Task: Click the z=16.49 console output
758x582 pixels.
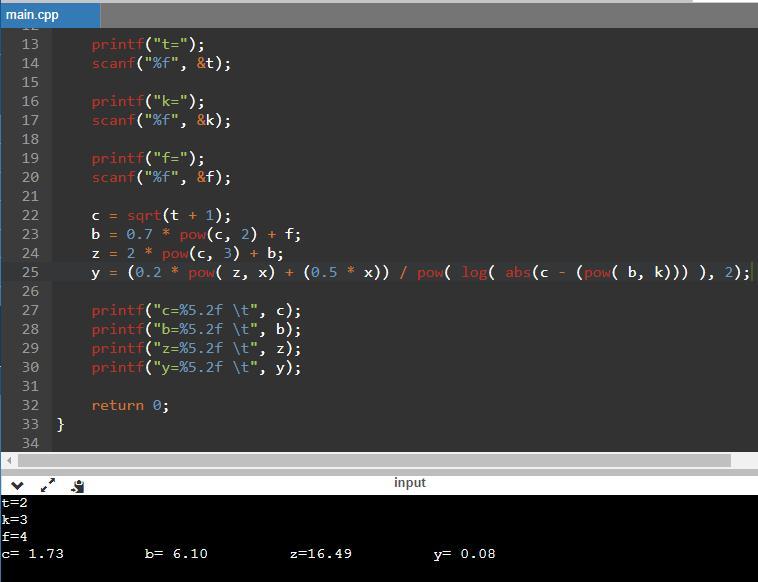Action: (x=320, y=554)
